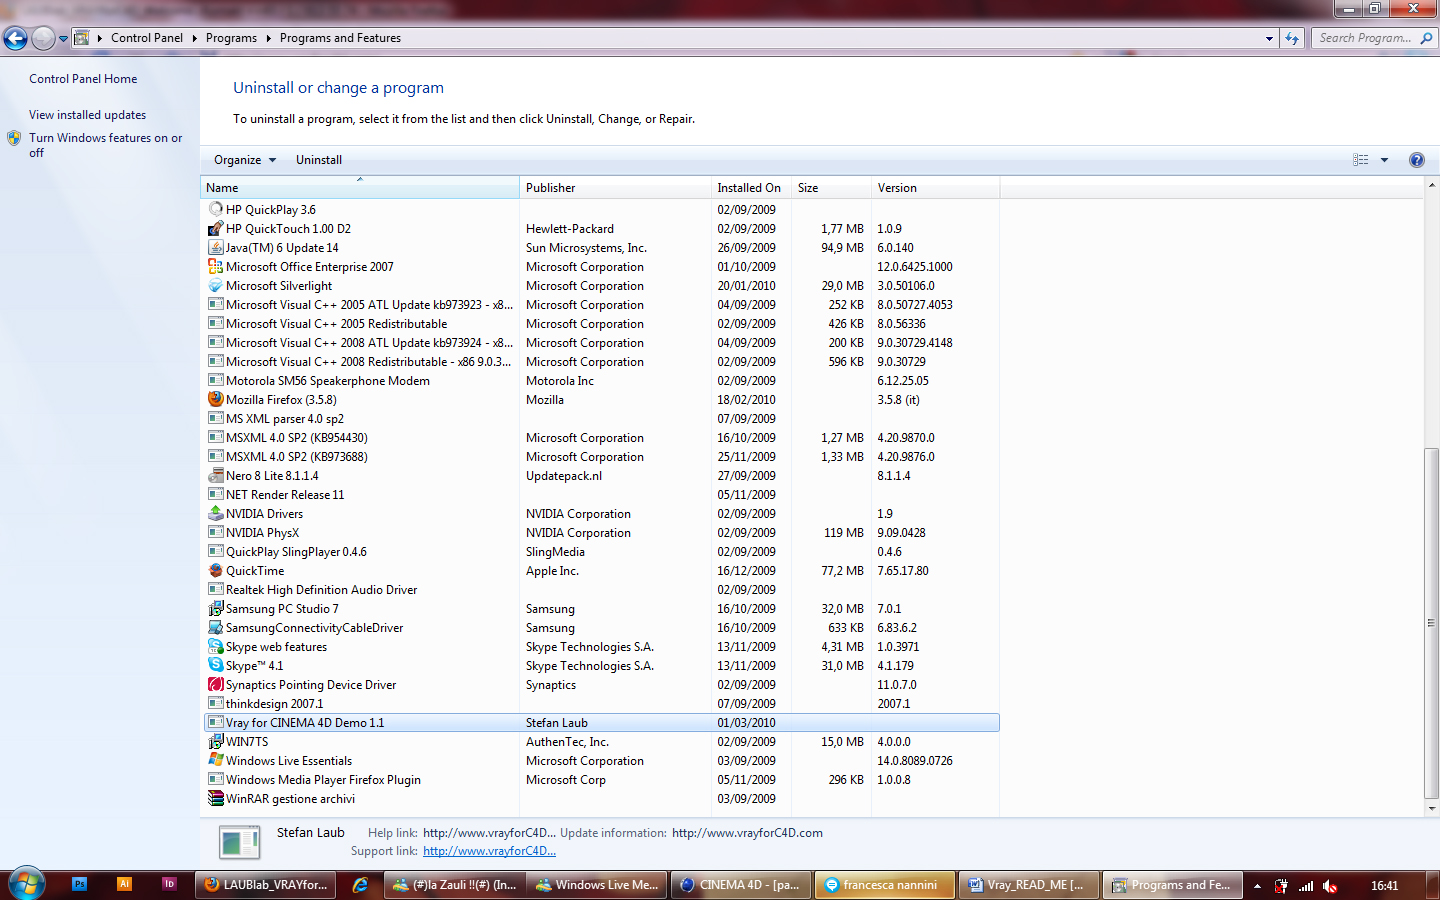The image size is (1440, 900).
Task: Open the View installed updates link
Action: (x=87, y=115)
